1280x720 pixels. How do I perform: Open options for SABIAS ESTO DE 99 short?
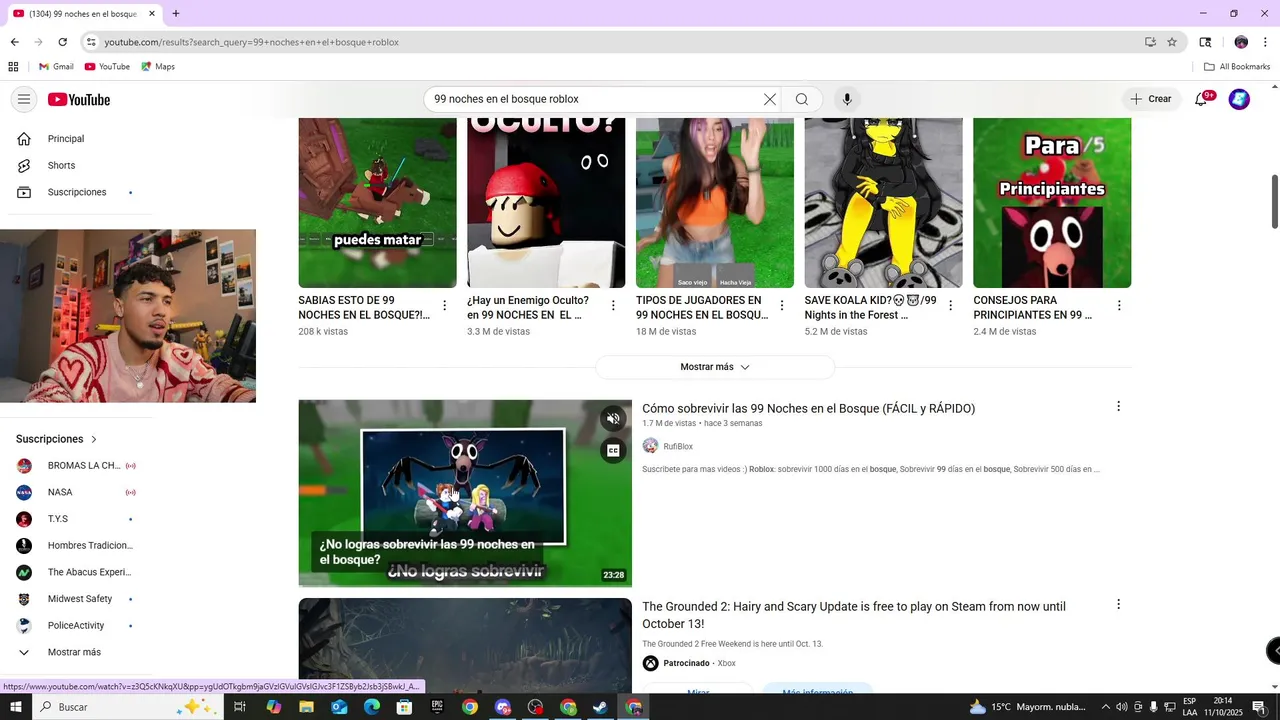coord(445,305)
